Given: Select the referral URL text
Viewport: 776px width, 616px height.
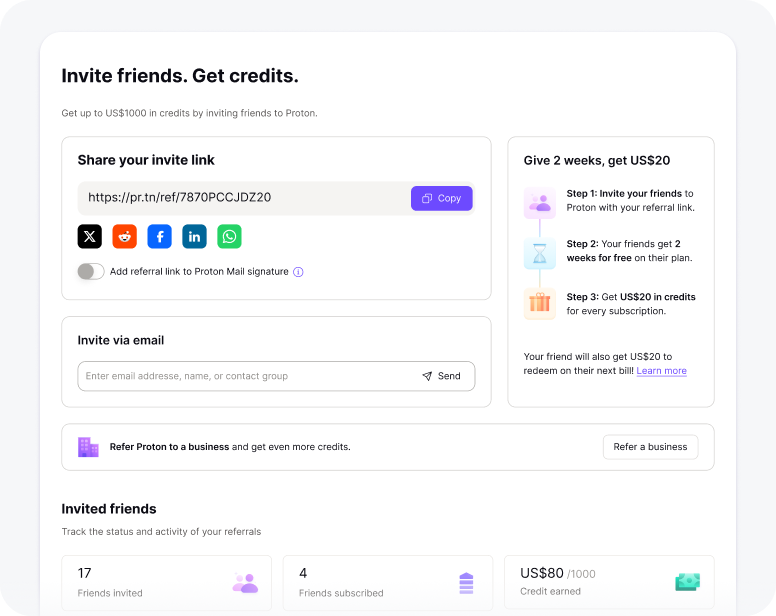Looking at the screenshot, I should pyautogui.click(x=180, y=198).
